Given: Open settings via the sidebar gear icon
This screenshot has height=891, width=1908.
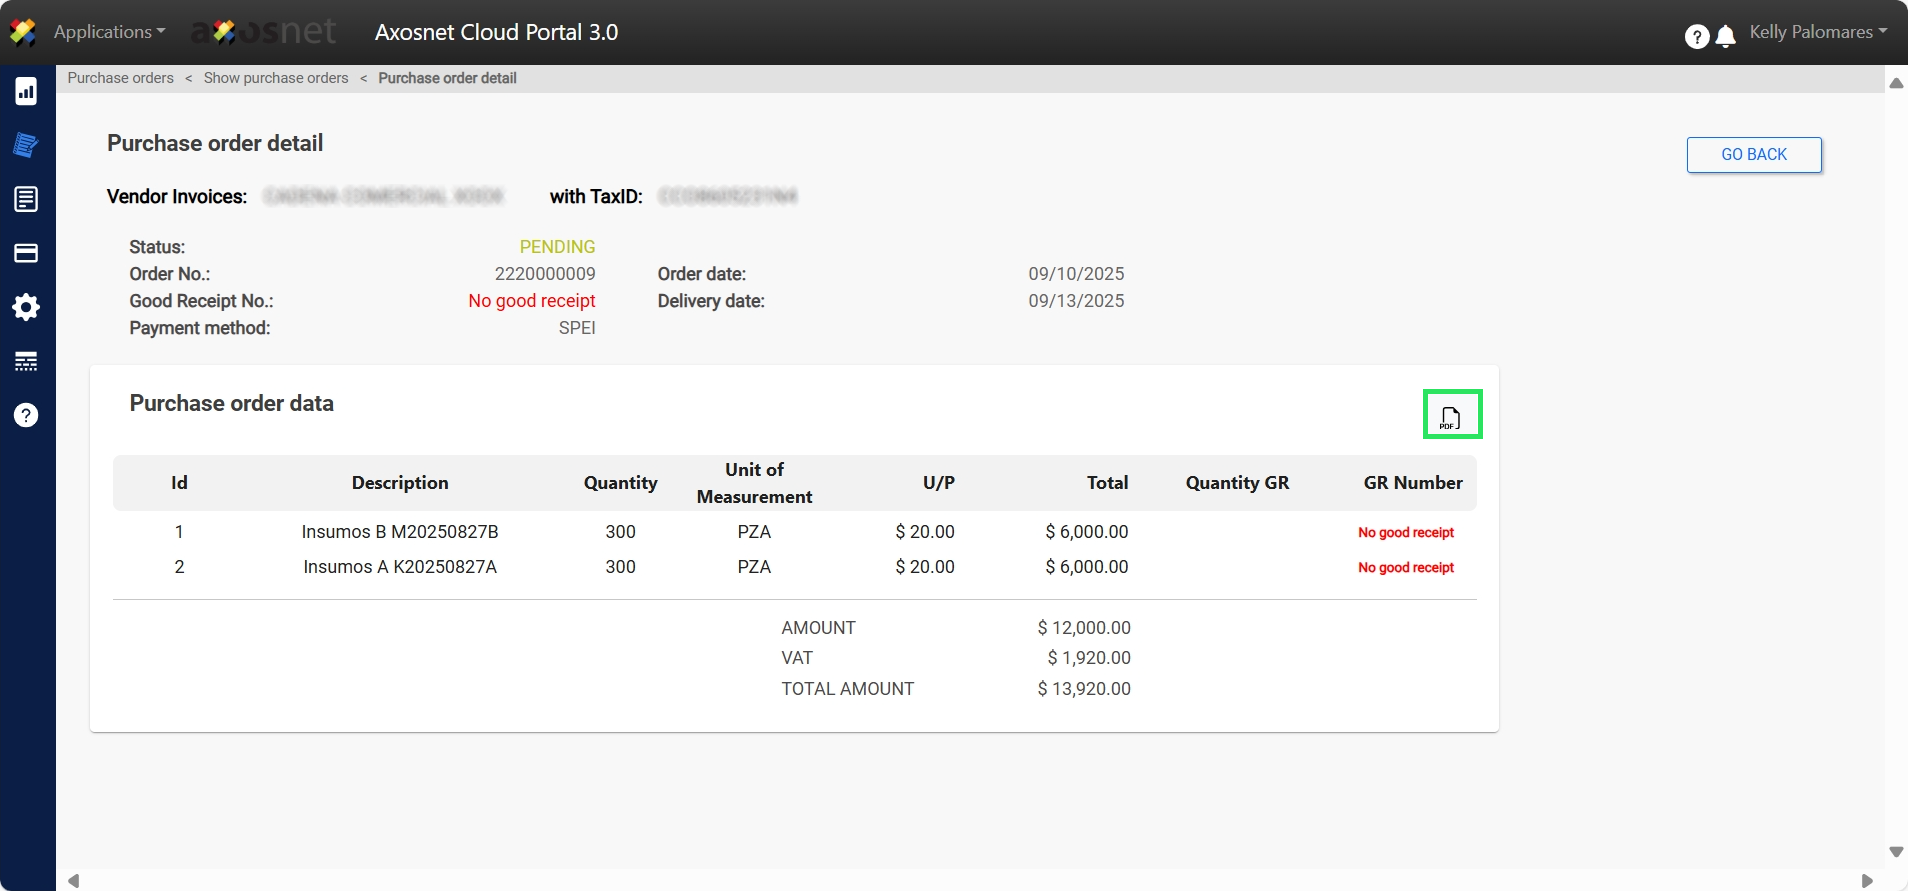Looking at the screenshot, I should (x=26, y=307).
